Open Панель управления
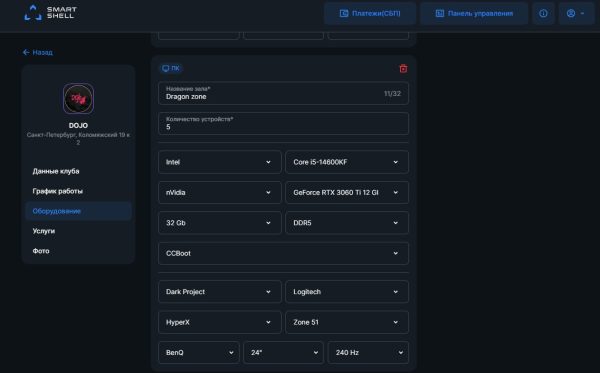The image size is (600, 373). [x=474, y=13]
